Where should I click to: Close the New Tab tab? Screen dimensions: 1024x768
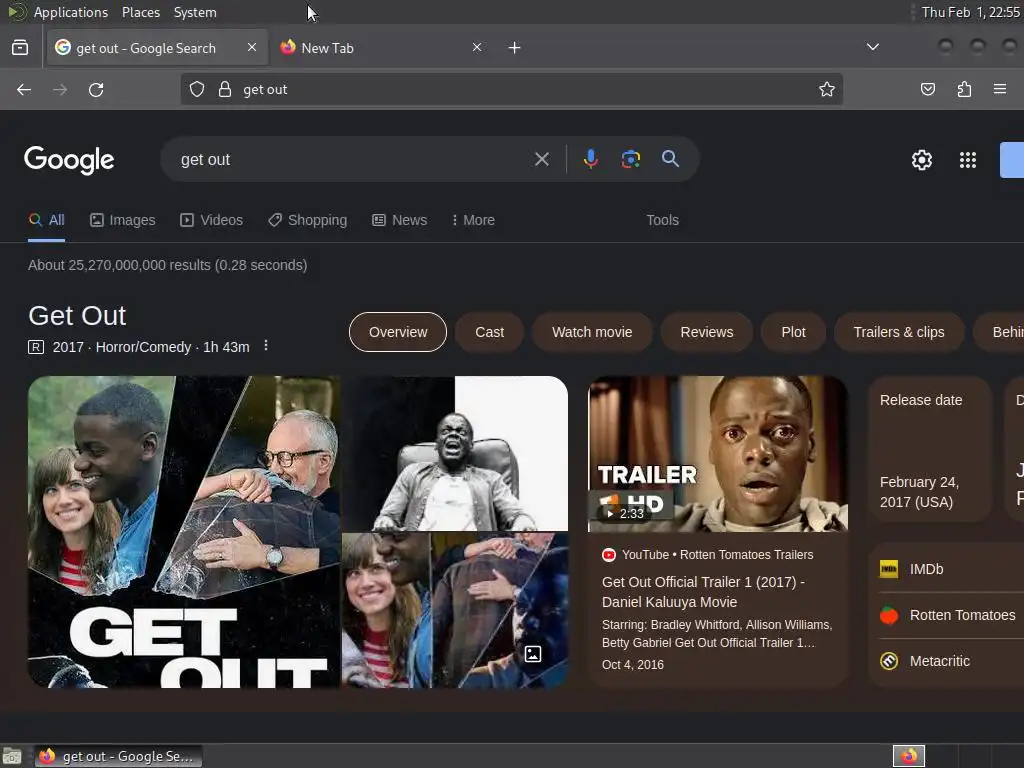477,47
